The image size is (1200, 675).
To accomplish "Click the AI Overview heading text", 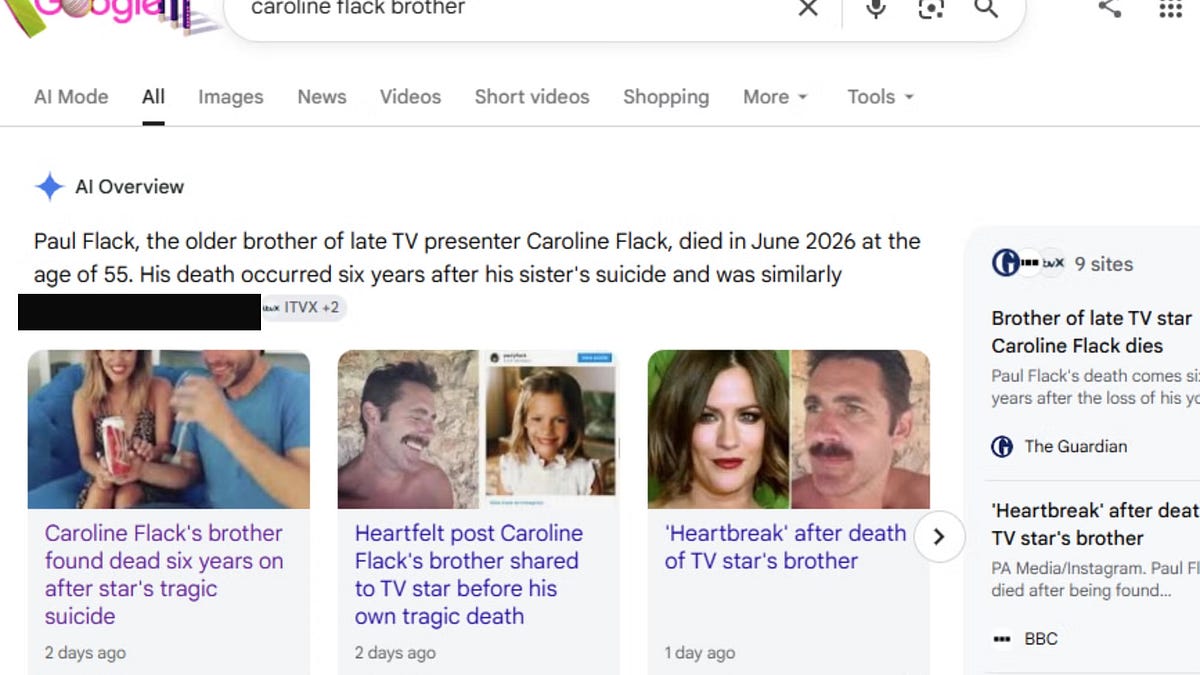I will click(130, 187).
